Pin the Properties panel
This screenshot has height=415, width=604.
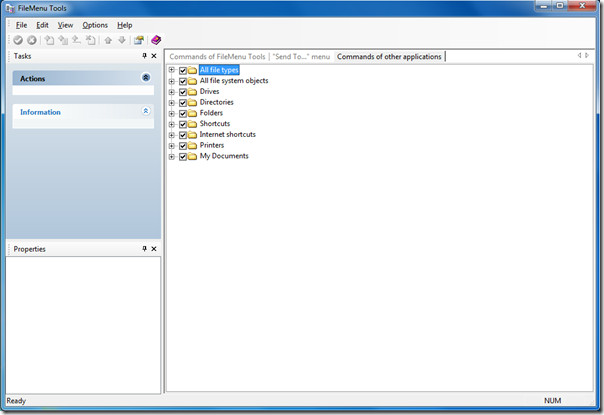[x=144, y=249]
